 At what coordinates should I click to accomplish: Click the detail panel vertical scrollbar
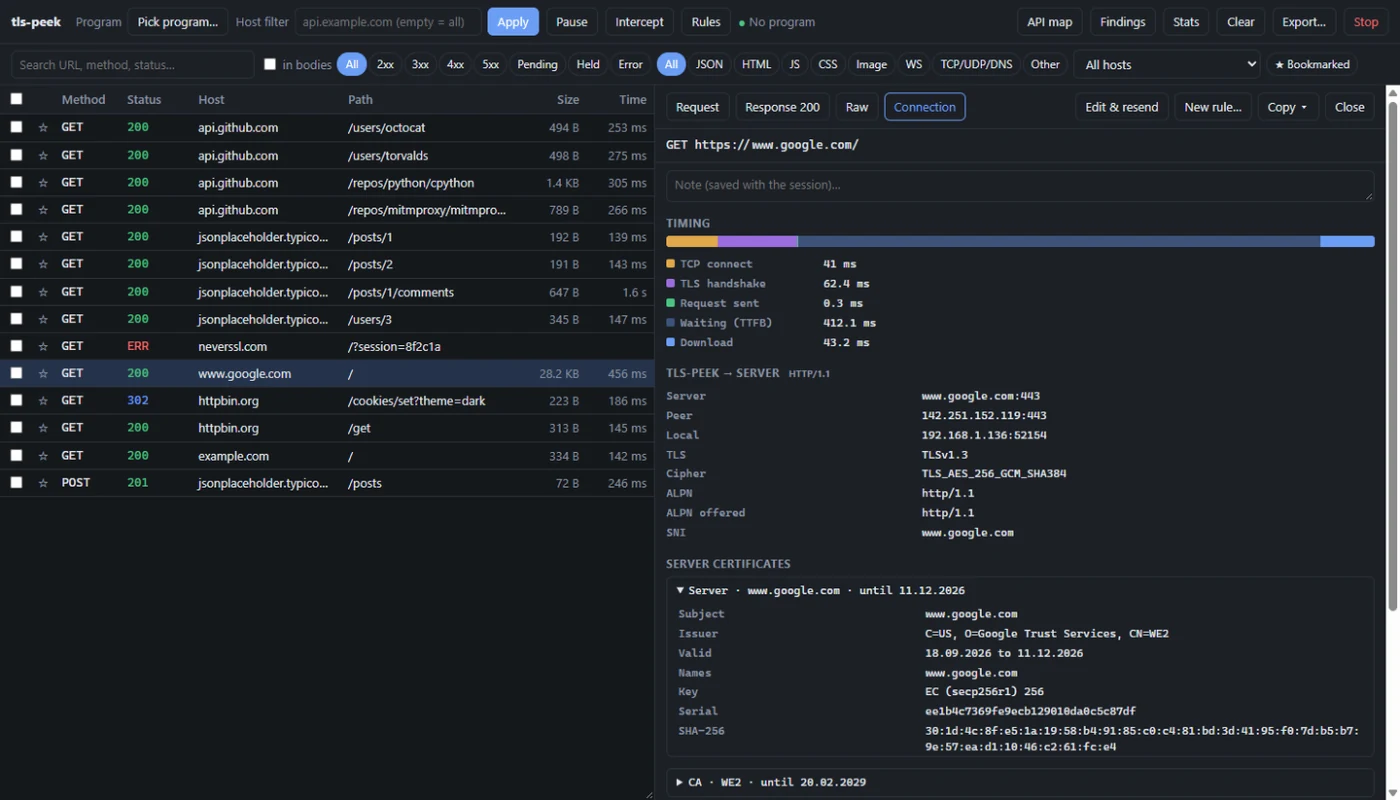[1392, 355]
